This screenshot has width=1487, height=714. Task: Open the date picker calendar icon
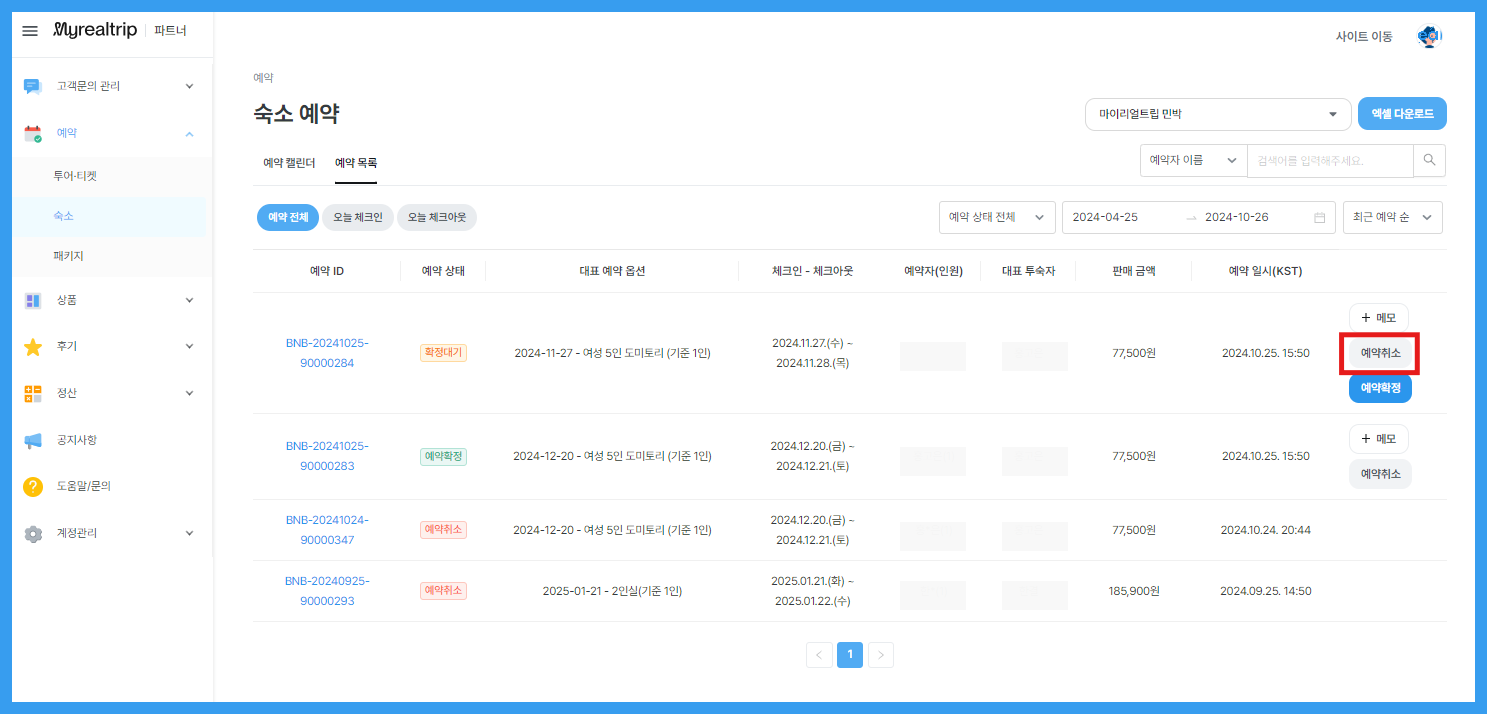point(1319,217)
